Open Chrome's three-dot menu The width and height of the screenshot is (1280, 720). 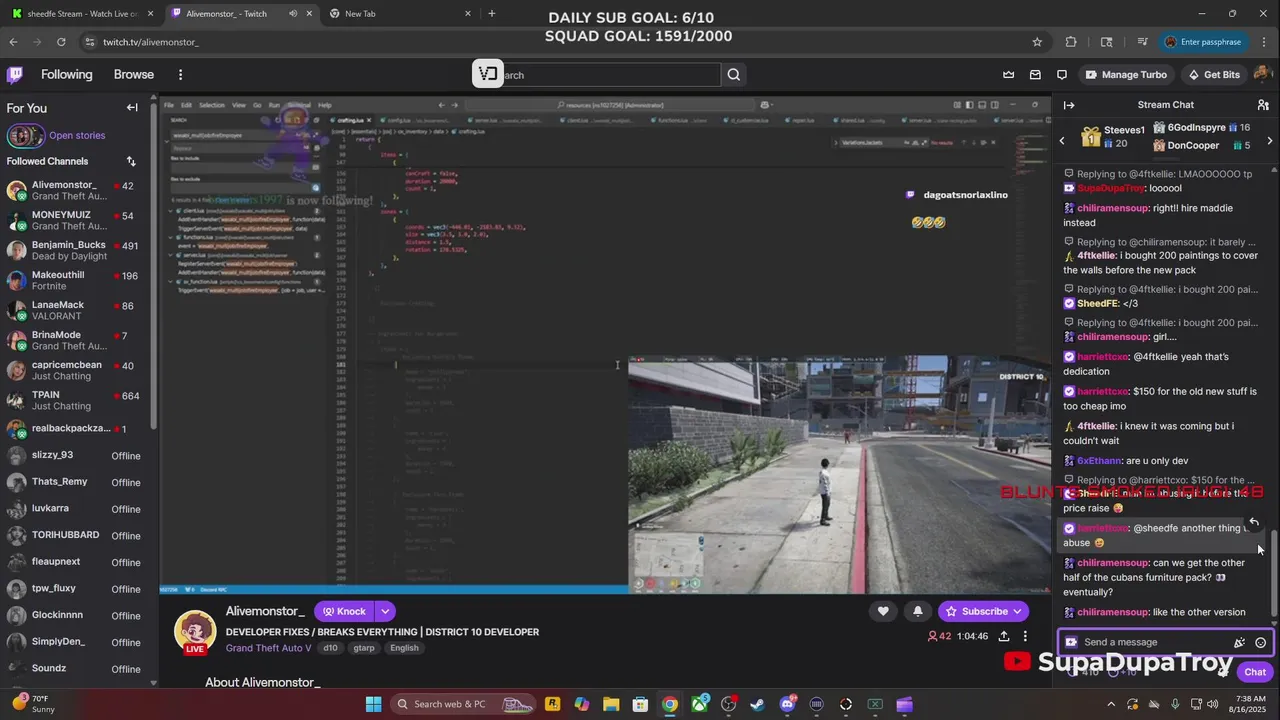point(1262,42)
